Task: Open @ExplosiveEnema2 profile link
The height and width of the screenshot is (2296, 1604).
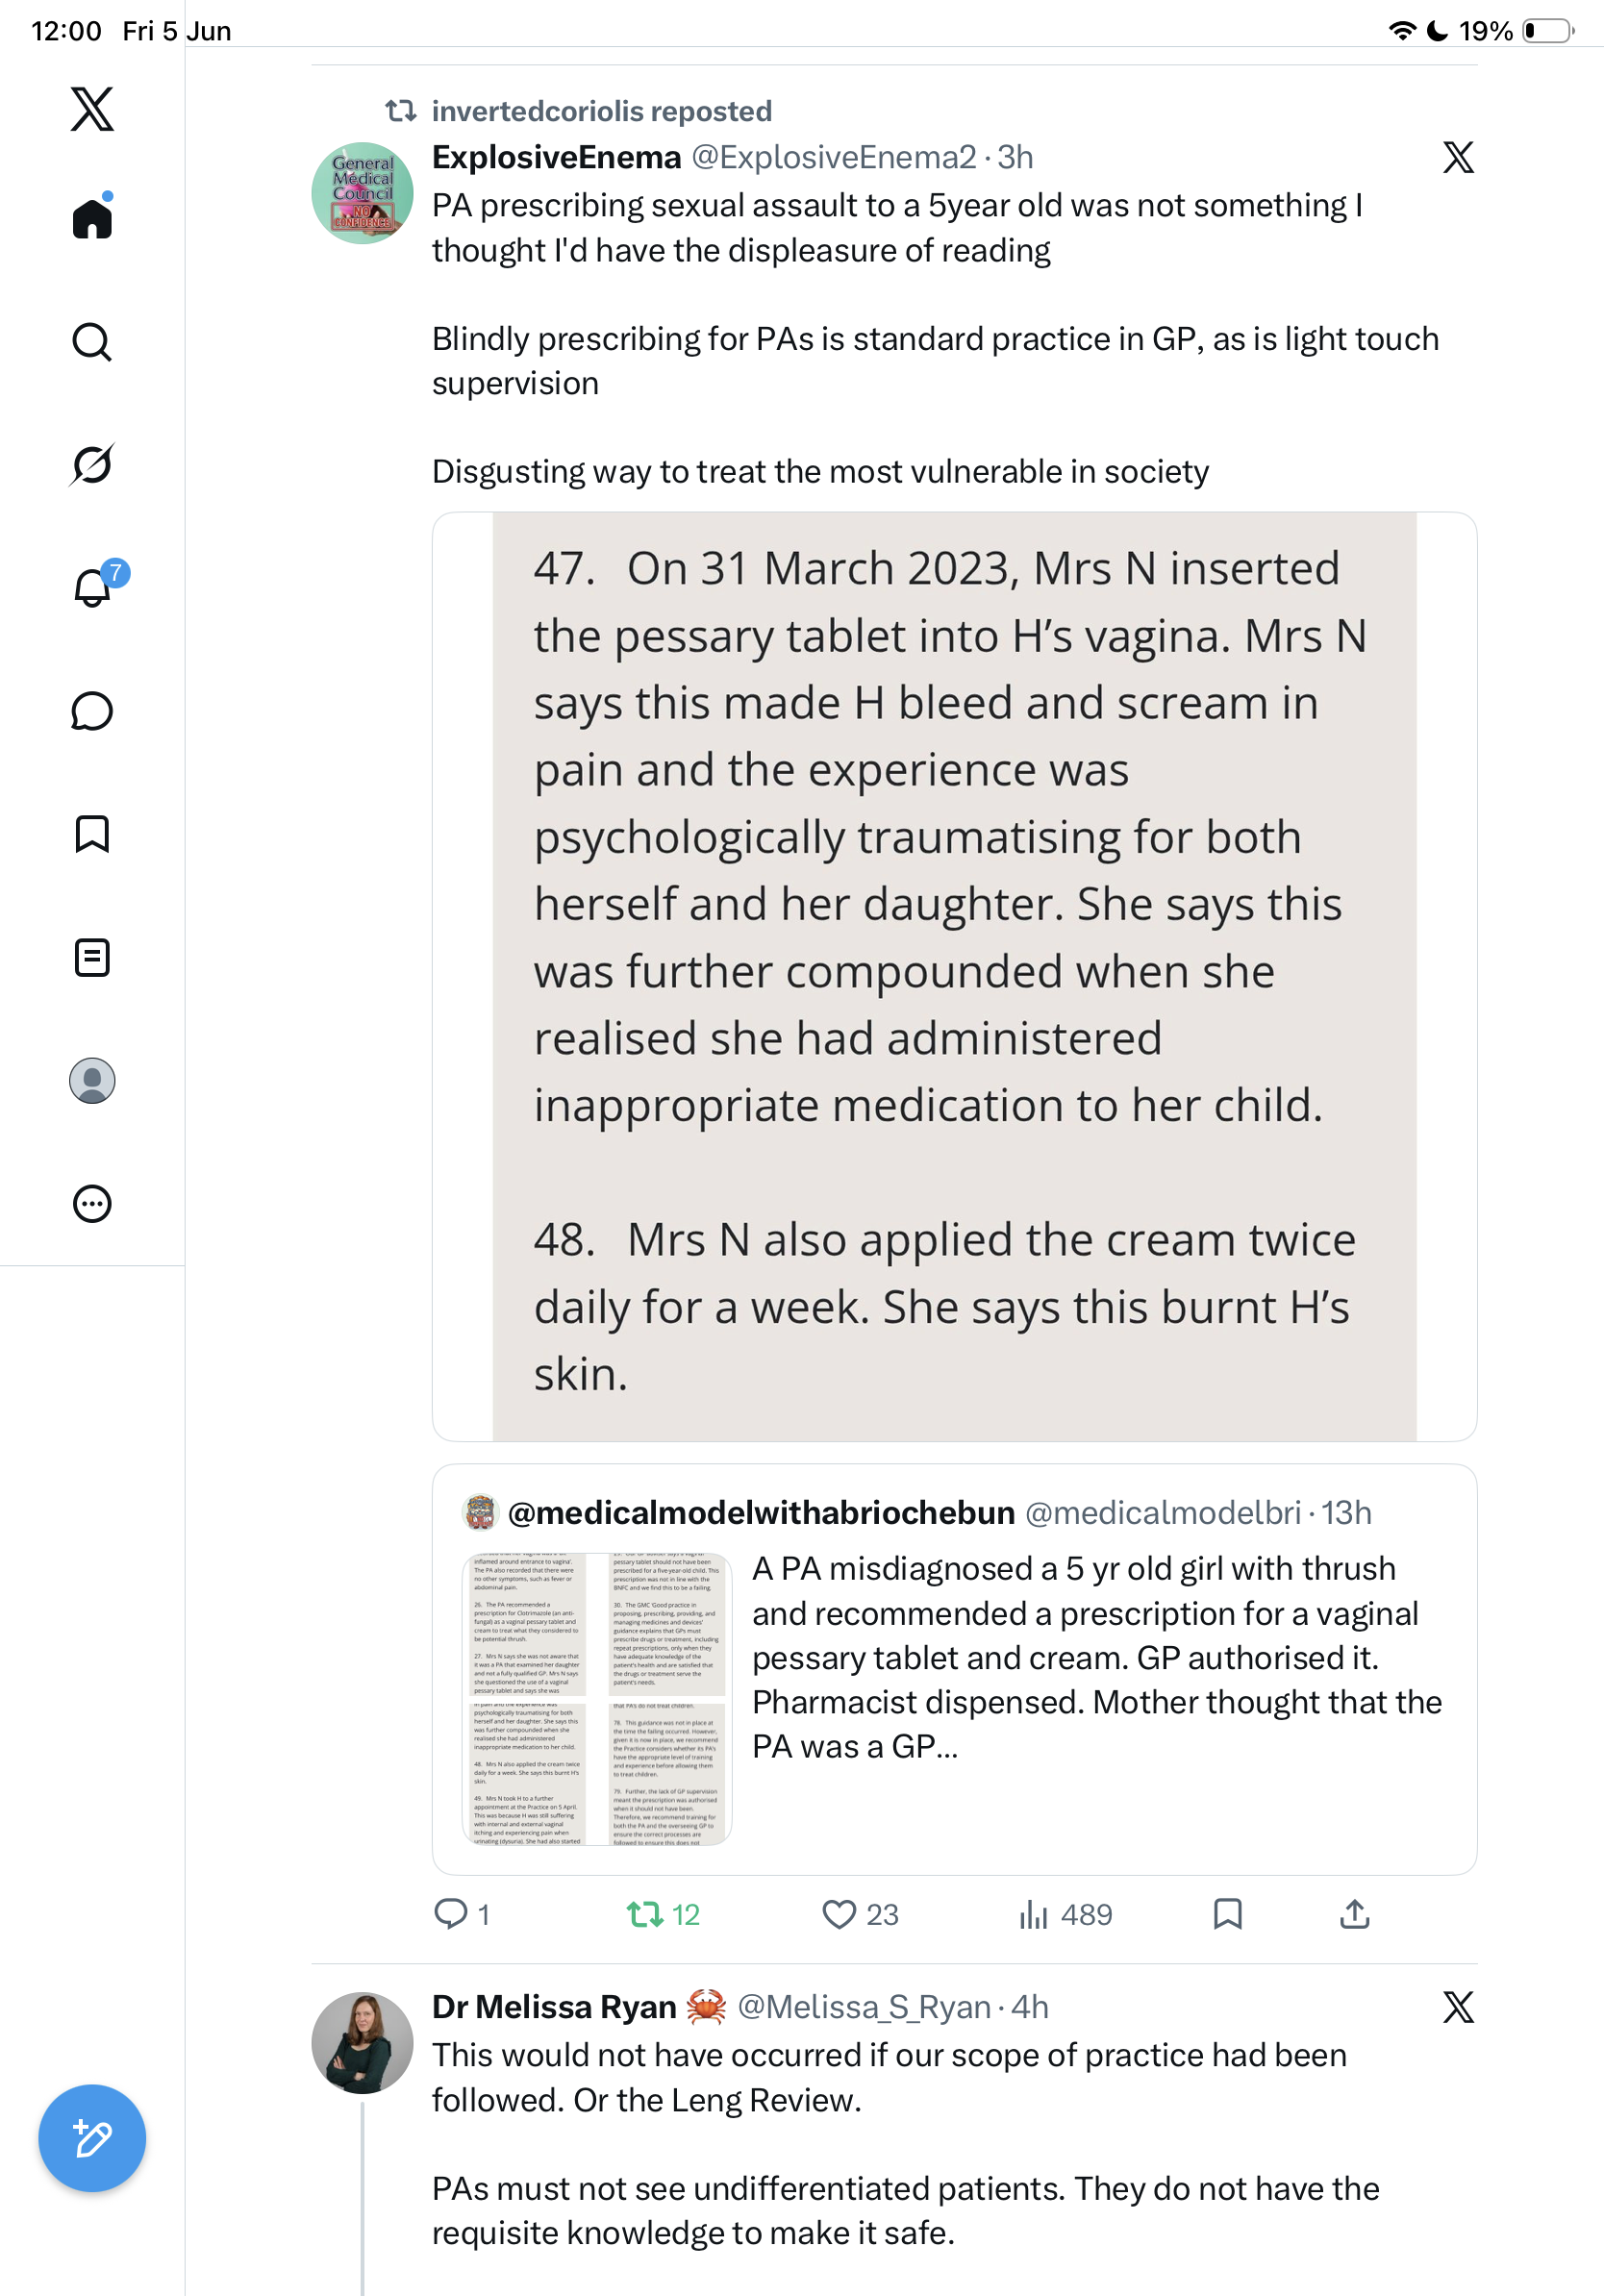Action: click(x=834, y=157)
